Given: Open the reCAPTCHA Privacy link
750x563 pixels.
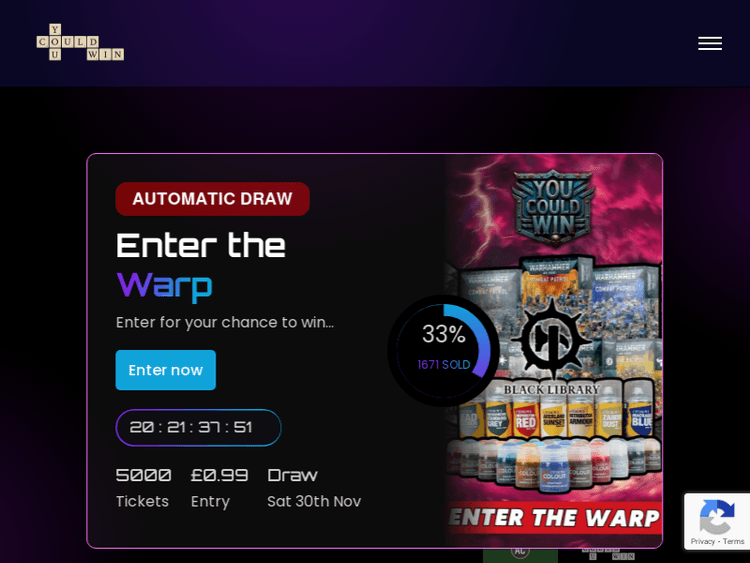Looking at the screenshot, I should coord(702,541).
